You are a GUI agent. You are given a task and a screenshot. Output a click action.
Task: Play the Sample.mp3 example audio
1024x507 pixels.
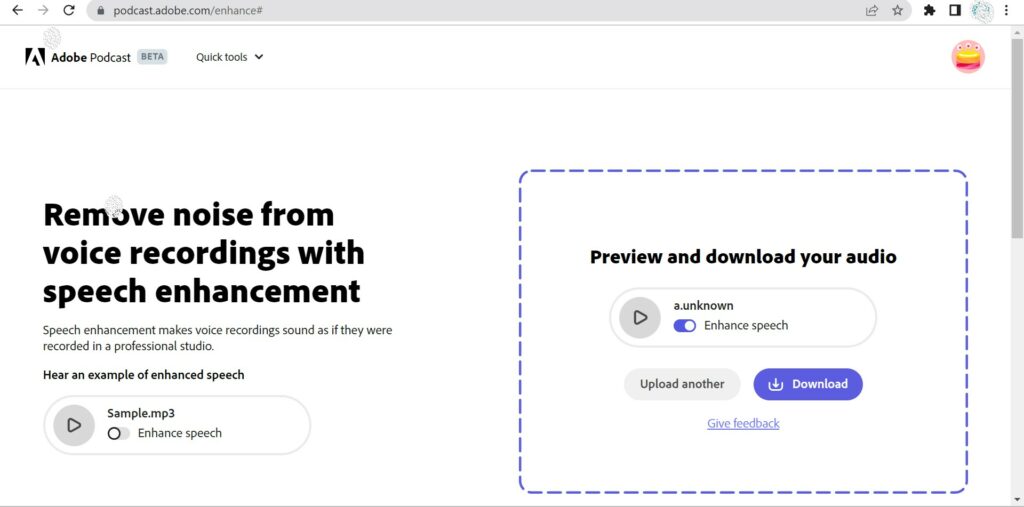pos(74,425)
